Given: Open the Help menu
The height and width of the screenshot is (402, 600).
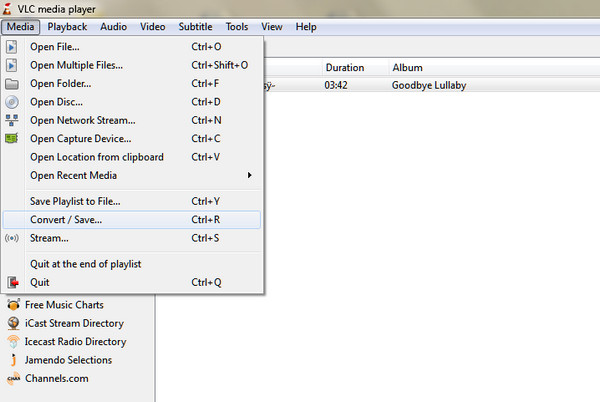Looking at the screenshot, I should pyautogui.click(x=306, y=27).
